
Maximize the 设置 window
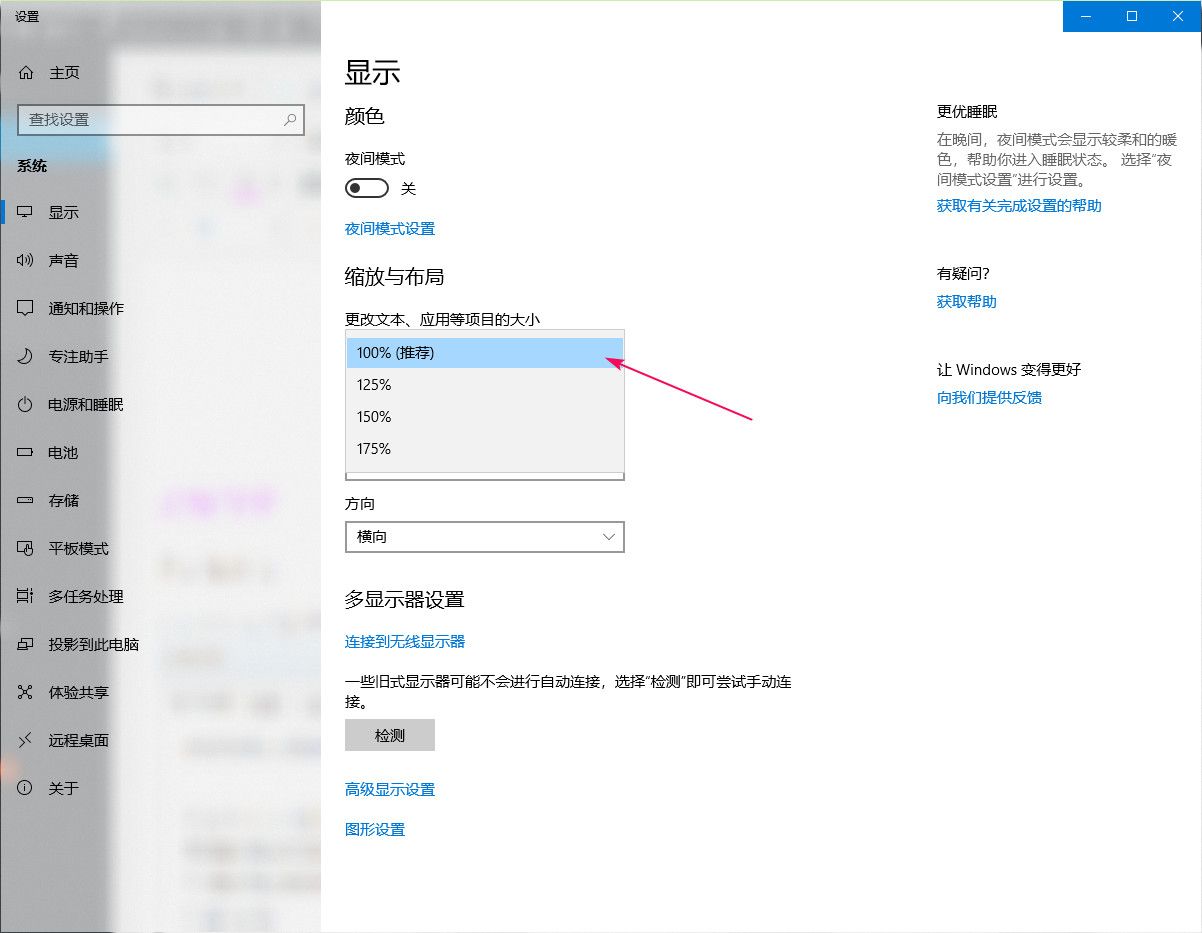click(x=1132, y=16)
